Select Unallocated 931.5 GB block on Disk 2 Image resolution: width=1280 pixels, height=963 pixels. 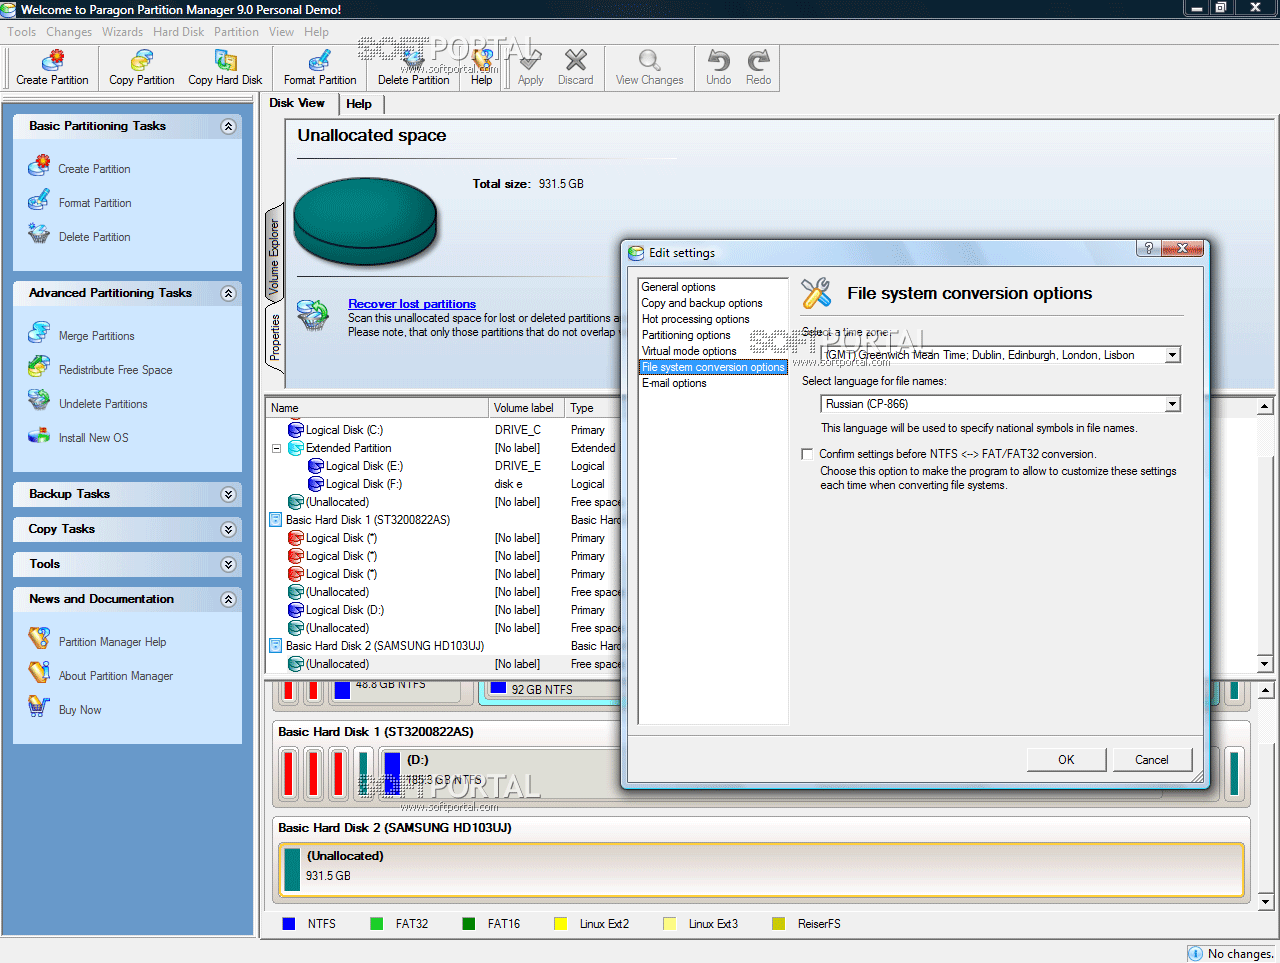click(761, 868)
